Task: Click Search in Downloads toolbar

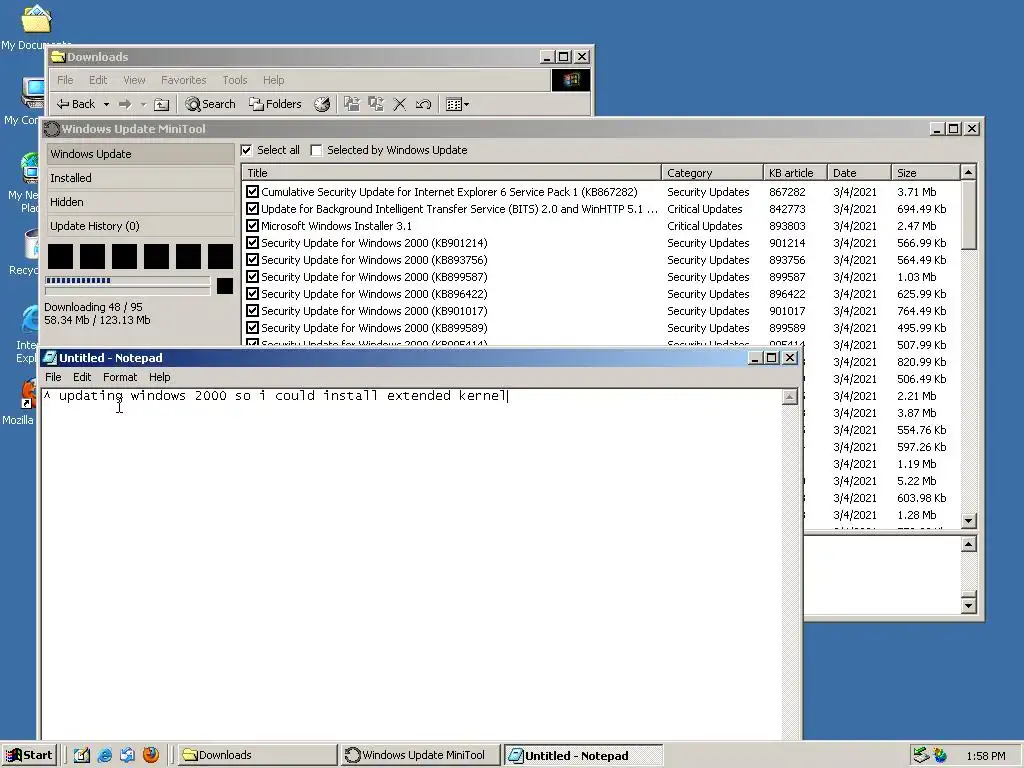Action: 210,104
